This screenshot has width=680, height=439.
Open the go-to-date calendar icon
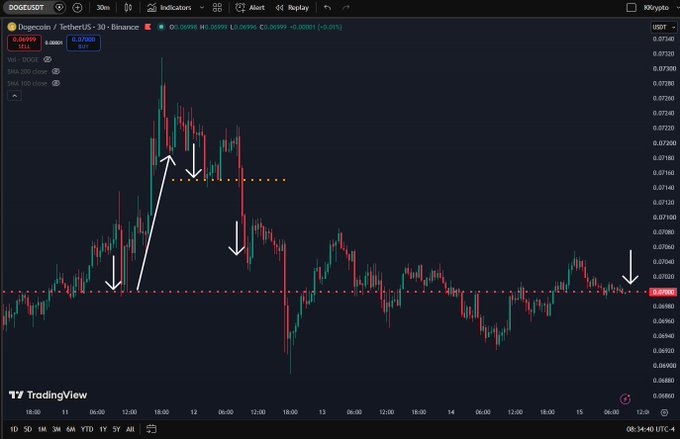tap(151, 429)
